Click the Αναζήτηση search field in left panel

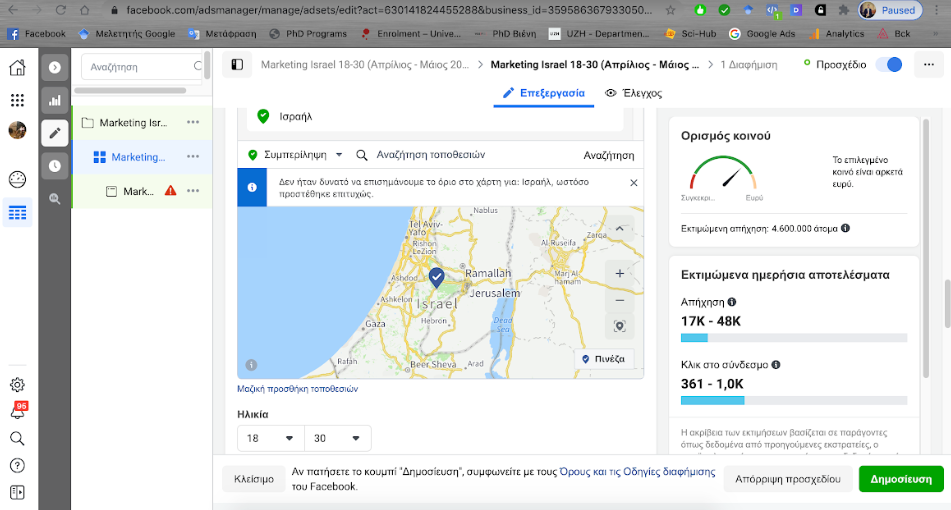pos(143,67)
